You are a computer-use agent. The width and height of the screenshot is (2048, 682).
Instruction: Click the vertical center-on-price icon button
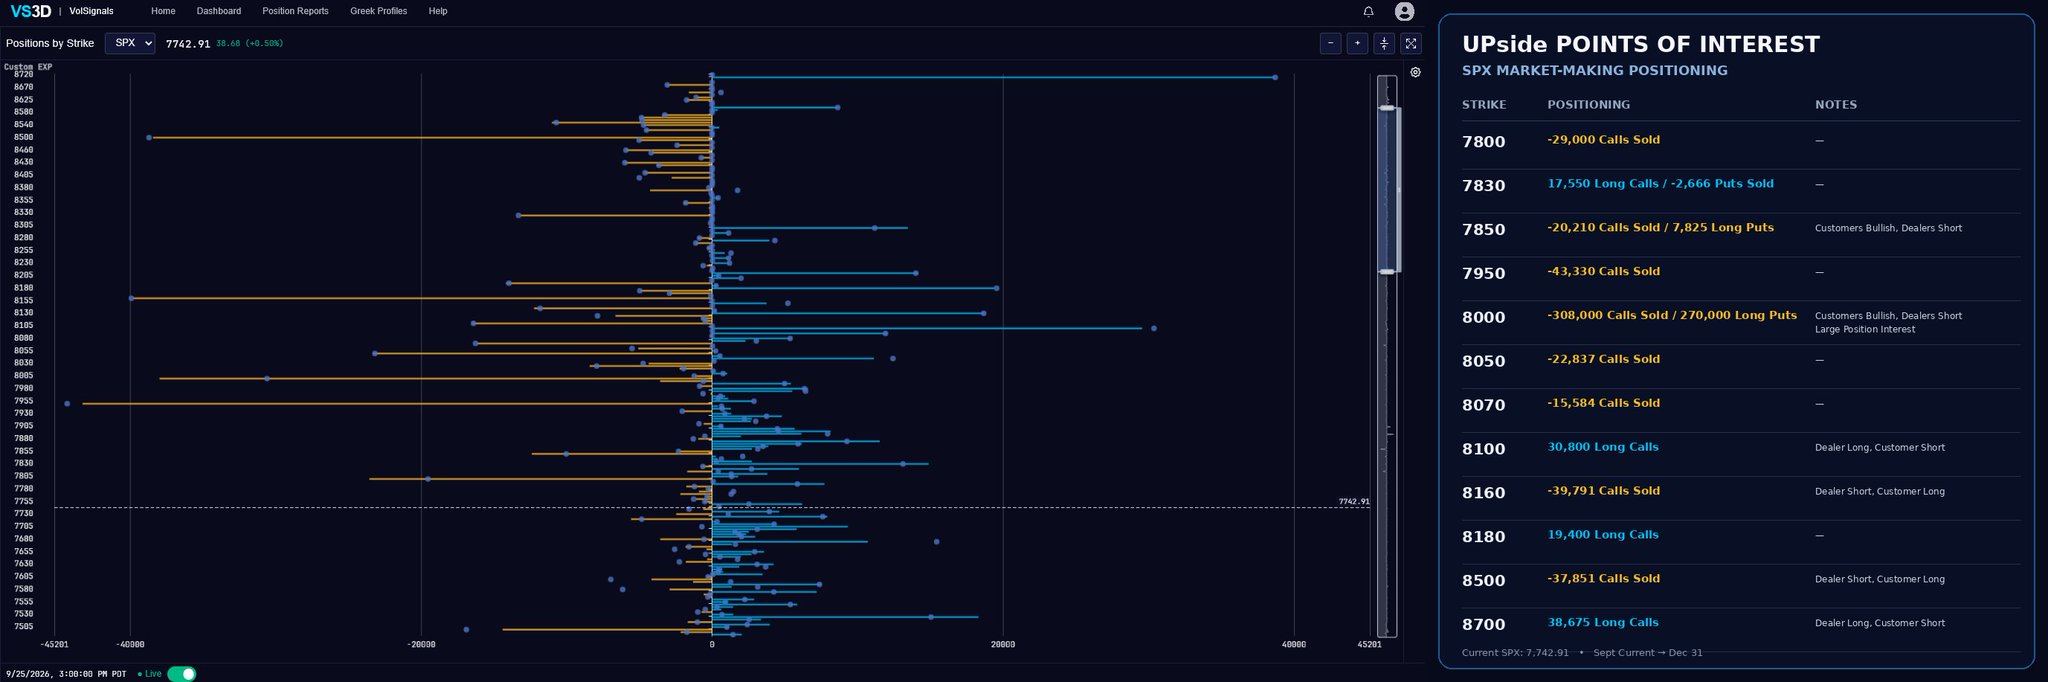pyautogui.click(x=1384, y=43)
